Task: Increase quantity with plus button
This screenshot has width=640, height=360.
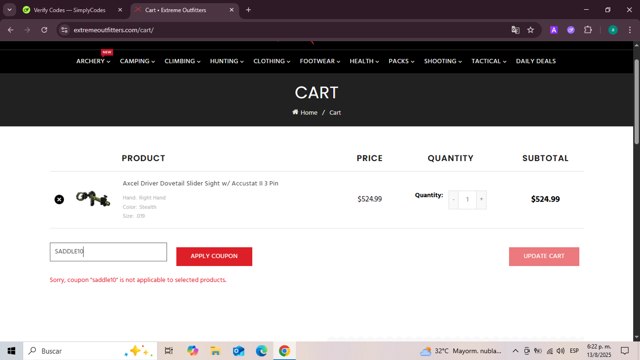Action: click(x=481, y=199)
